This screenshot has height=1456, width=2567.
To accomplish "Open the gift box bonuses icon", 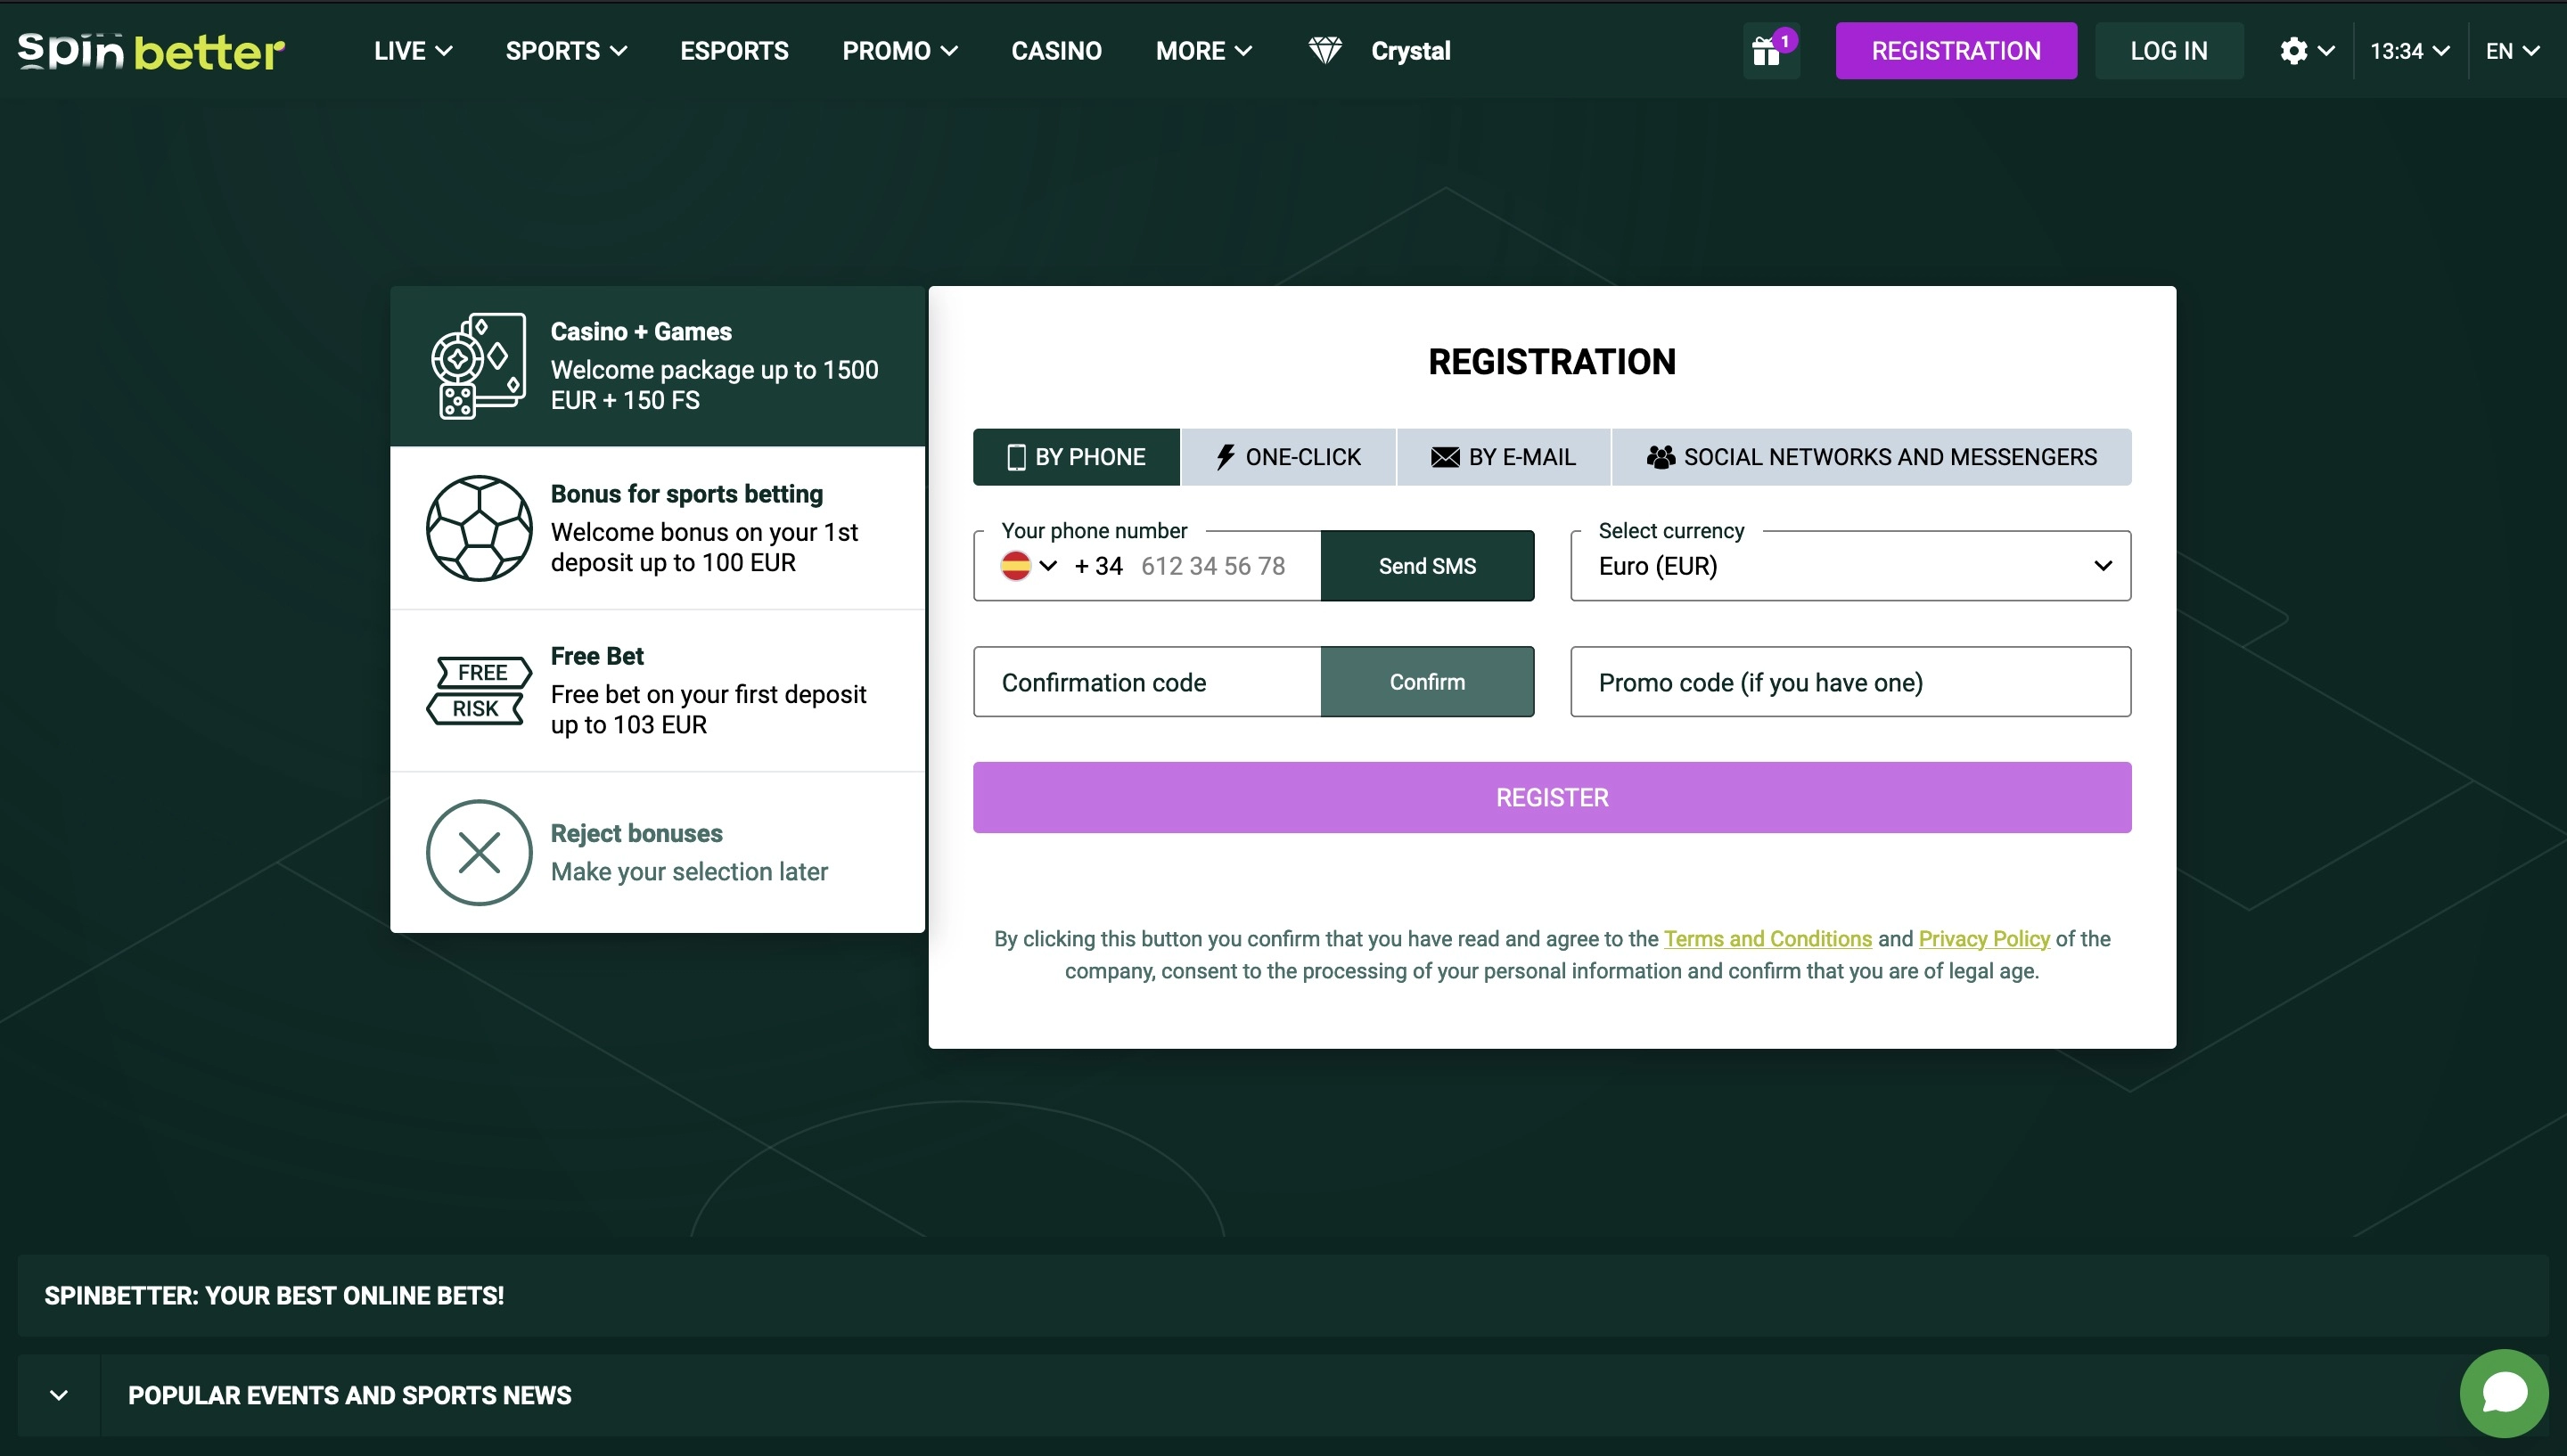I will (x=1770, y=51).
